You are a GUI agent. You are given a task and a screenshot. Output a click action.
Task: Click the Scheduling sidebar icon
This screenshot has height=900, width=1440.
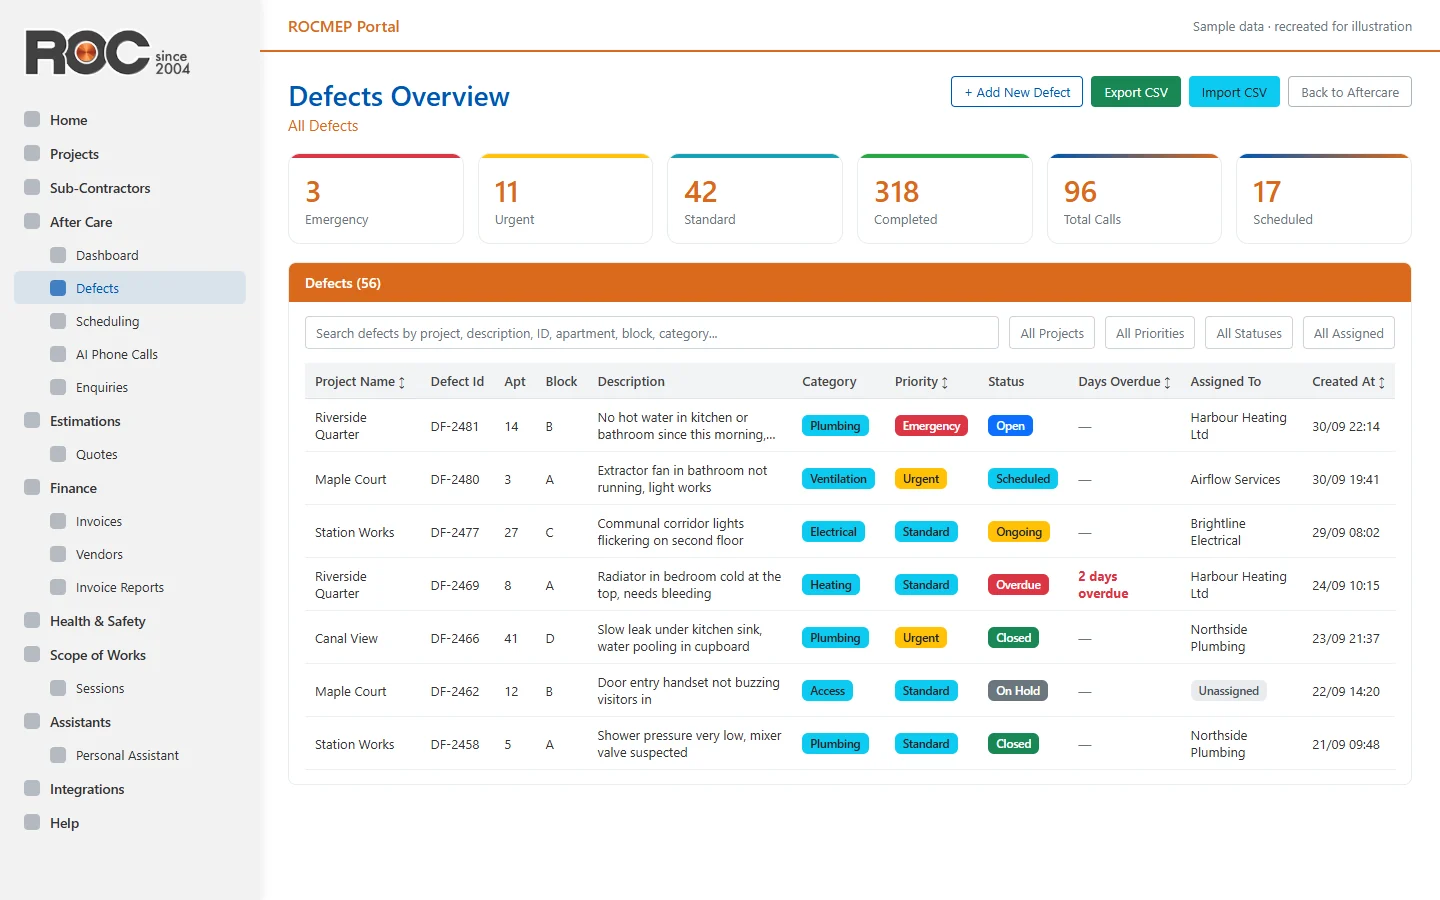point(58,321)
